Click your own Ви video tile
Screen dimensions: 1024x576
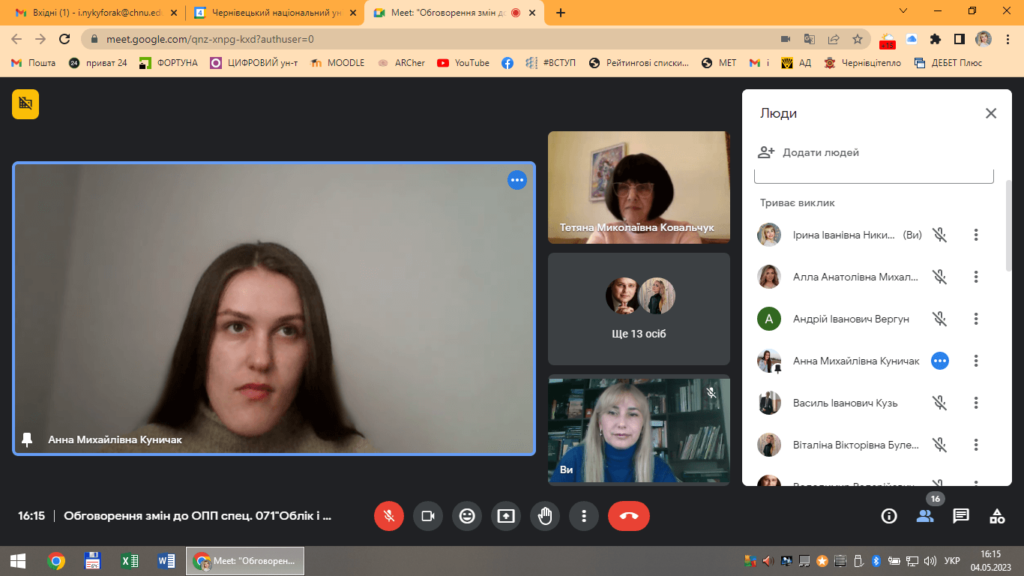coord(639,430)
